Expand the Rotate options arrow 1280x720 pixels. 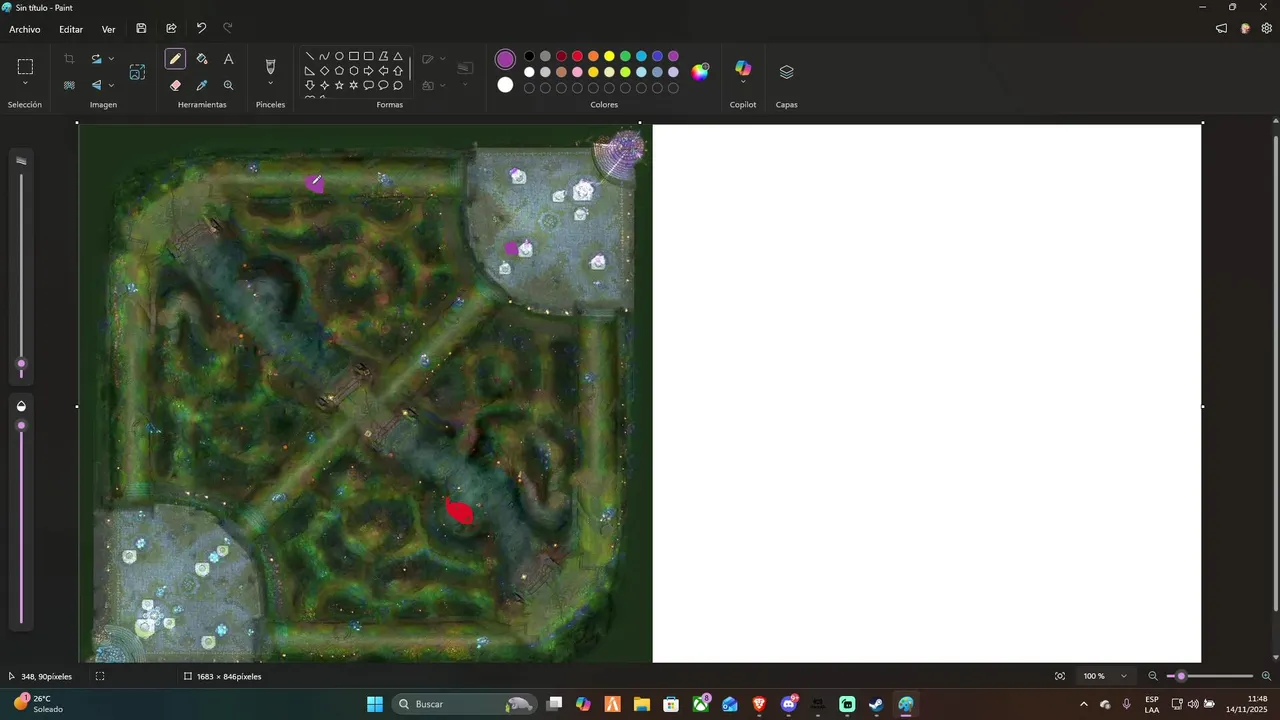click(111, 59)
